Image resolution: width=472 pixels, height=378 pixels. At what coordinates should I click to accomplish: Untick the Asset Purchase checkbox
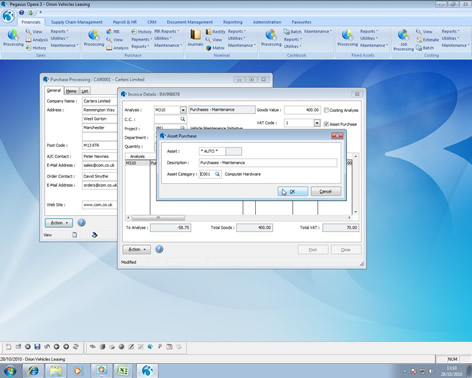326,124
